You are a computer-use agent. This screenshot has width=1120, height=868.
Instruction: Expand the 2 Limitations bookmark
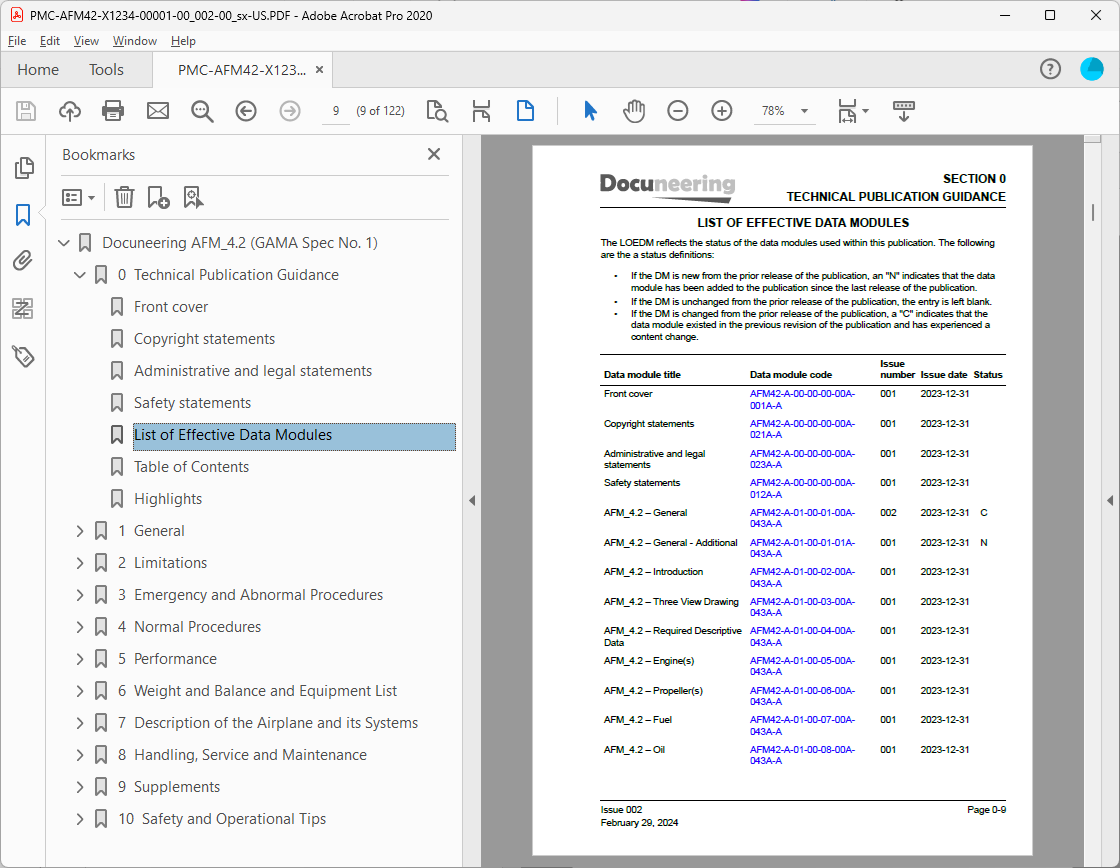pos(80,563)
